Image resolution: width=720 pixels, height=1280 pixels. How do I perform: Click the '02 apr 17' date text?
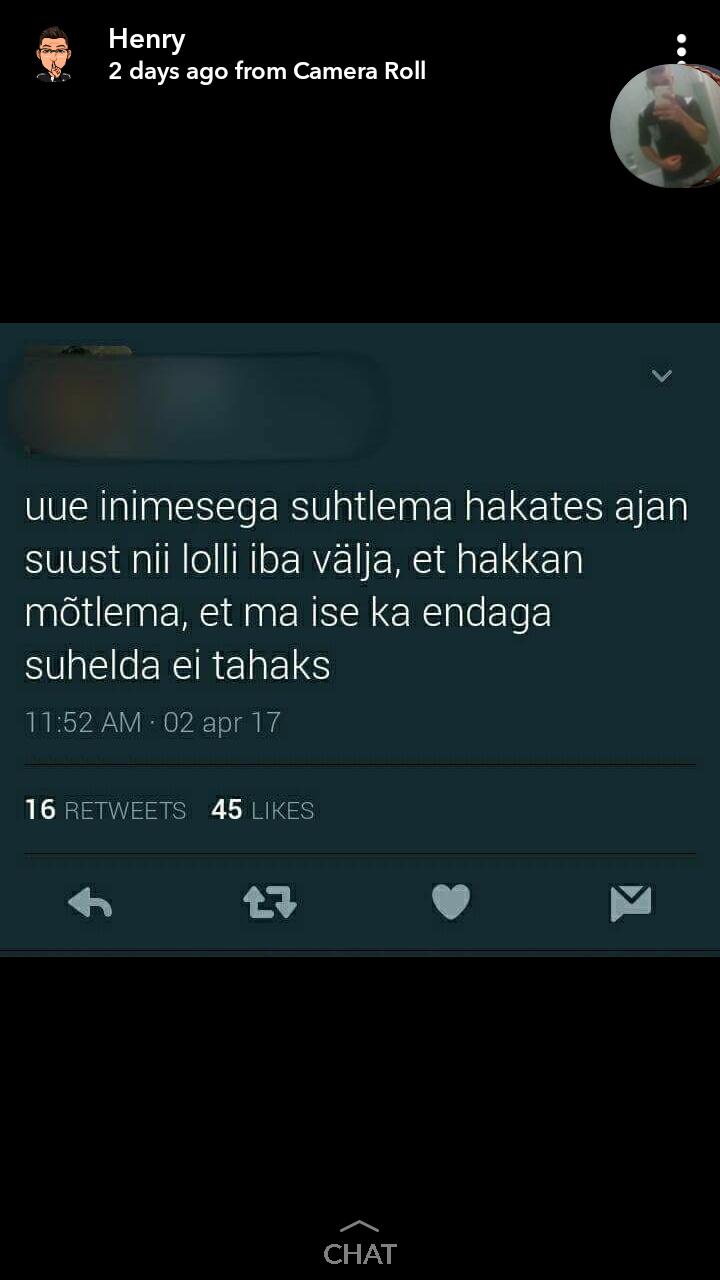point(222,722)
